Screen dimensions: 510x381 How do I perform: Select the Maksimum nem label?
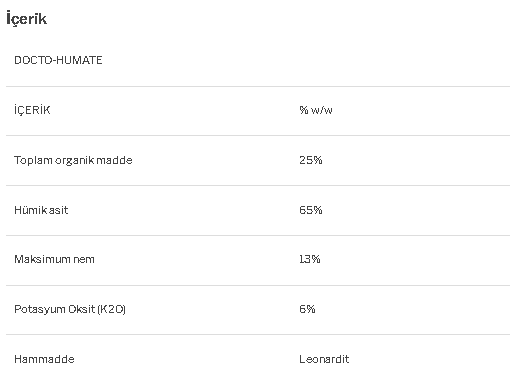[x=54, y=259]
